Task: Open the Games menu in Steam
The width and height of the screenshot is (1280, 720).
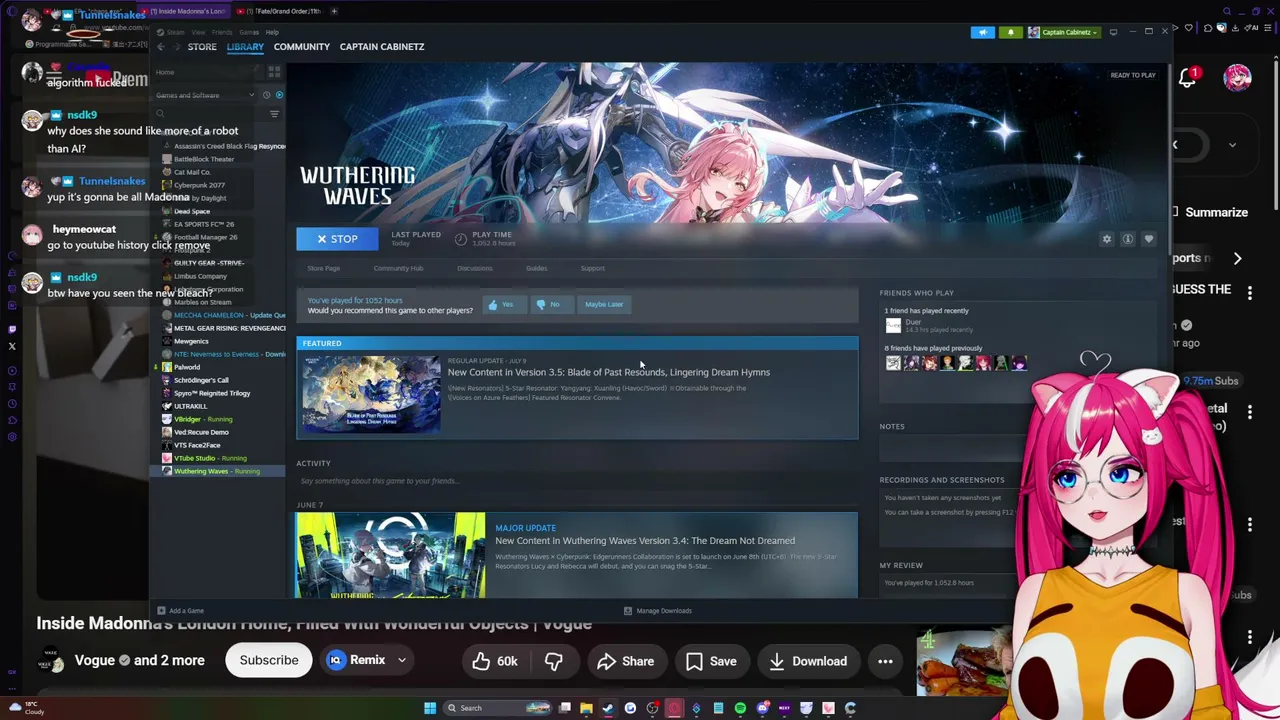Action: click(248, 32)
